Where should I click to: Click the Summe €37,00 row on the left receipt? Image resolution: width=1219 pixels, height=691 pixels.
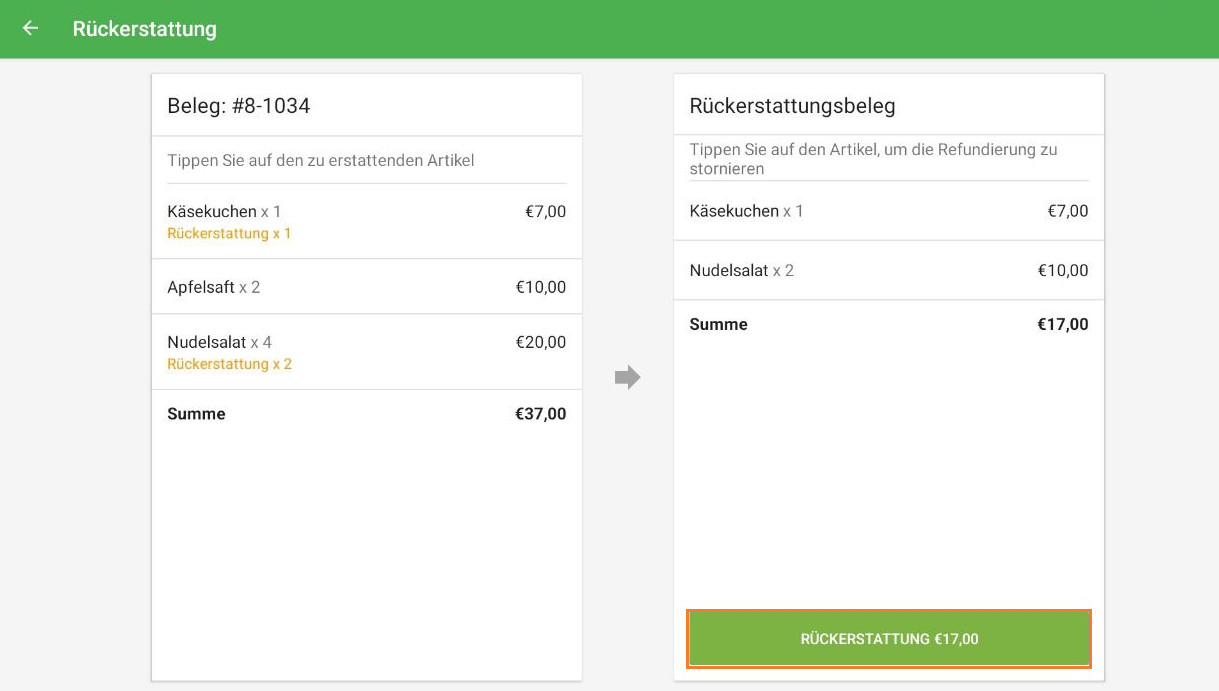(x=366, y=413)
